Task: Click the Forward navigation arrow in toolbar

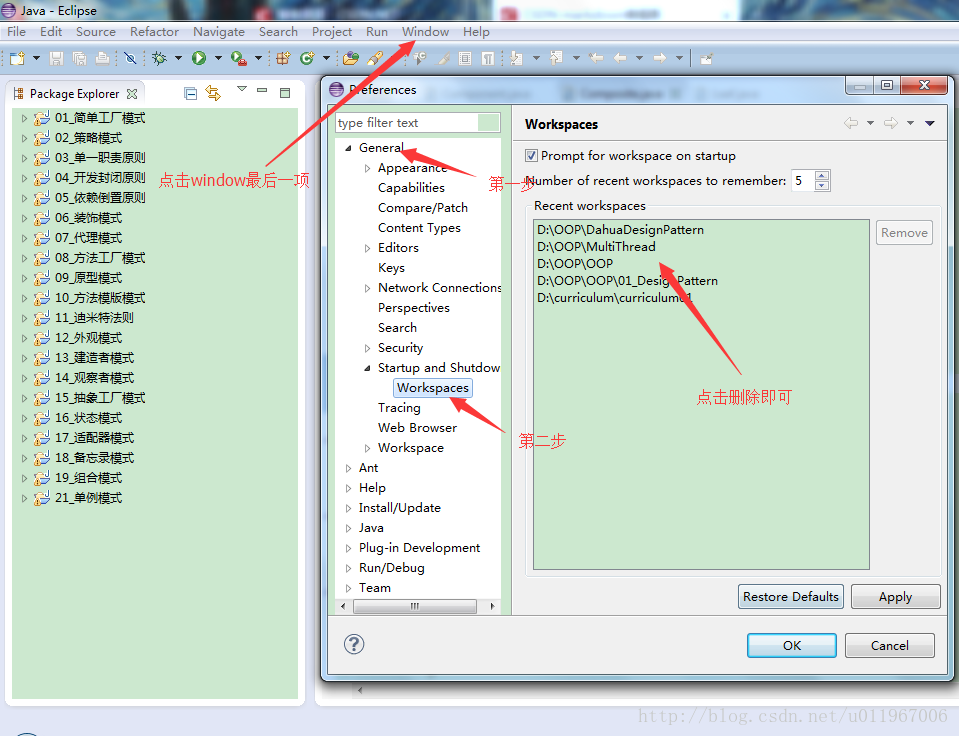Action: click(x=659, y=58)
